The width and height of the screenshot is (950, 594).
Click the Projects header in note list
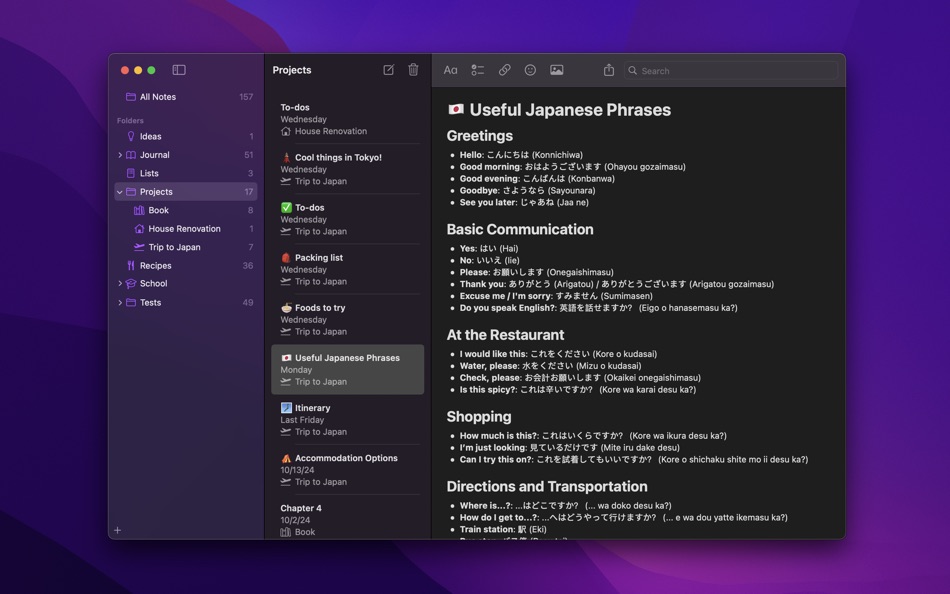point(292,70)
